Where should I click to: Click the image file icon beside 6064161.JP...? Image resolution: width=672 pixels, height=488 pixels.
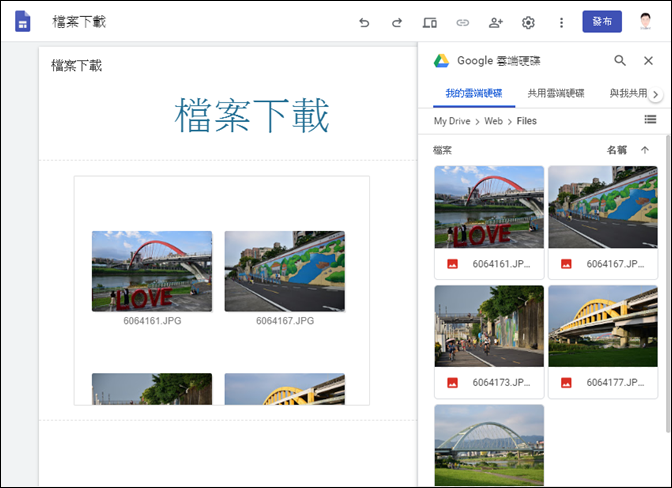pos(452,264)
